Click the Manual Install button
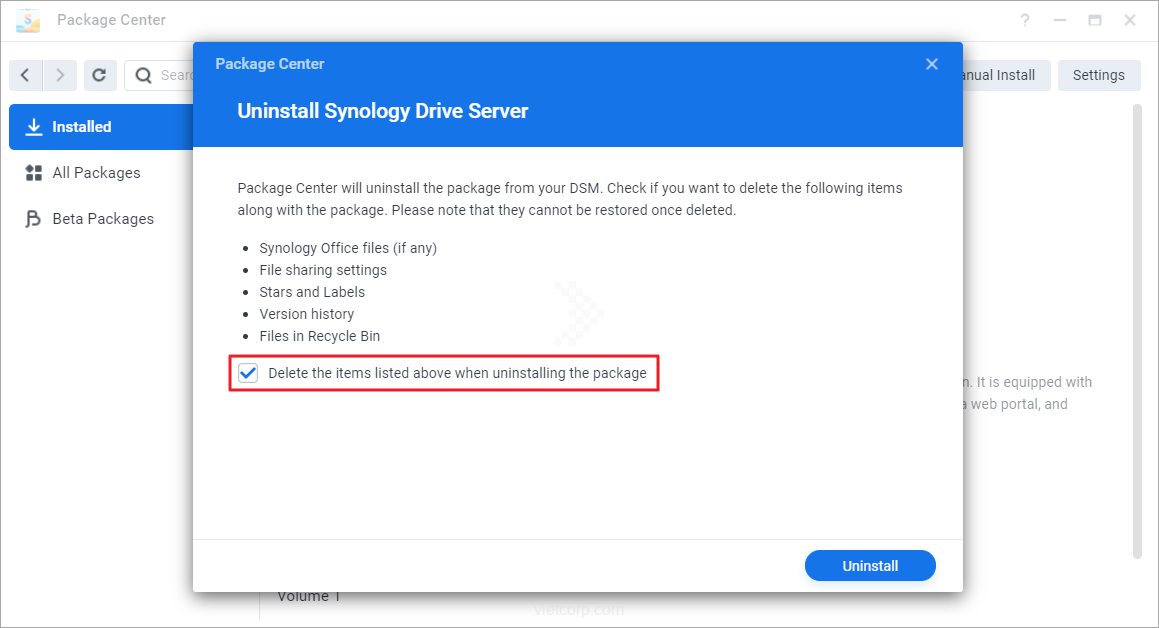The width and height of the screenshot is (1159, 628). 1000,75
